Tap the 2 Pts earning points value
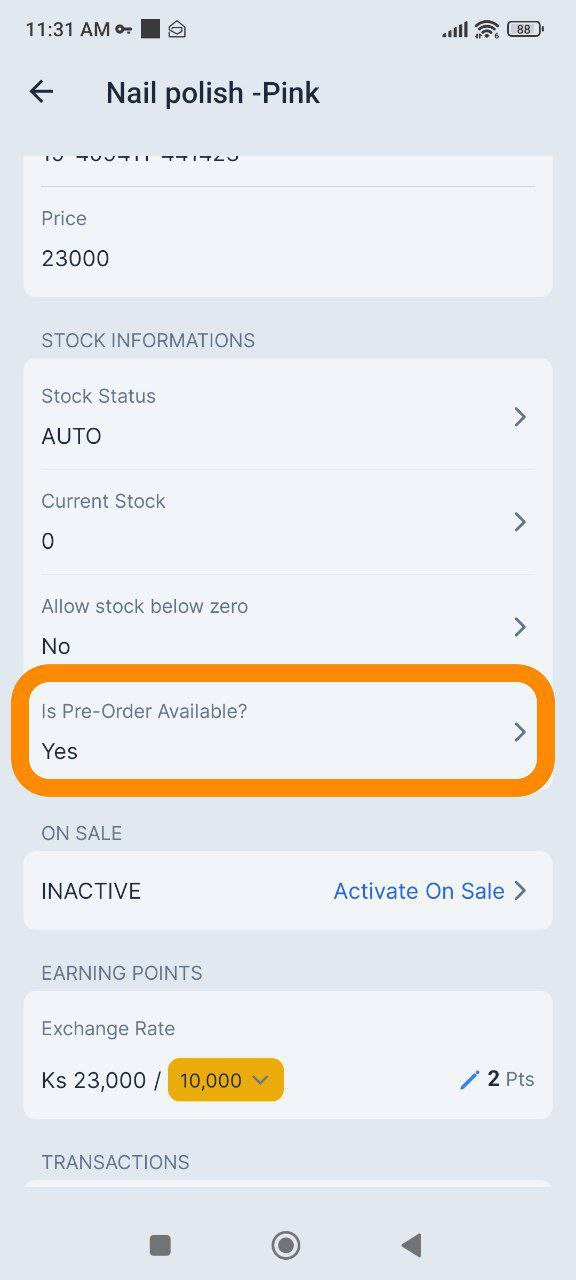 tap(510, 1080)
